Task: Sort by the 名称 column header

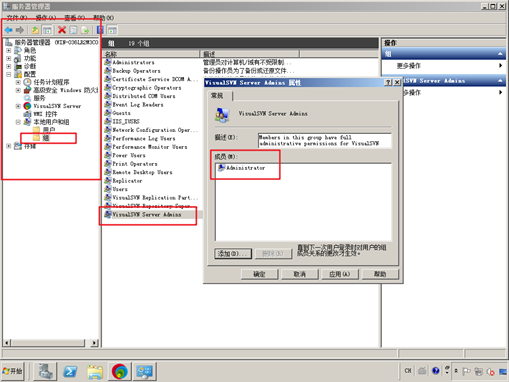Action: [151, 54]
